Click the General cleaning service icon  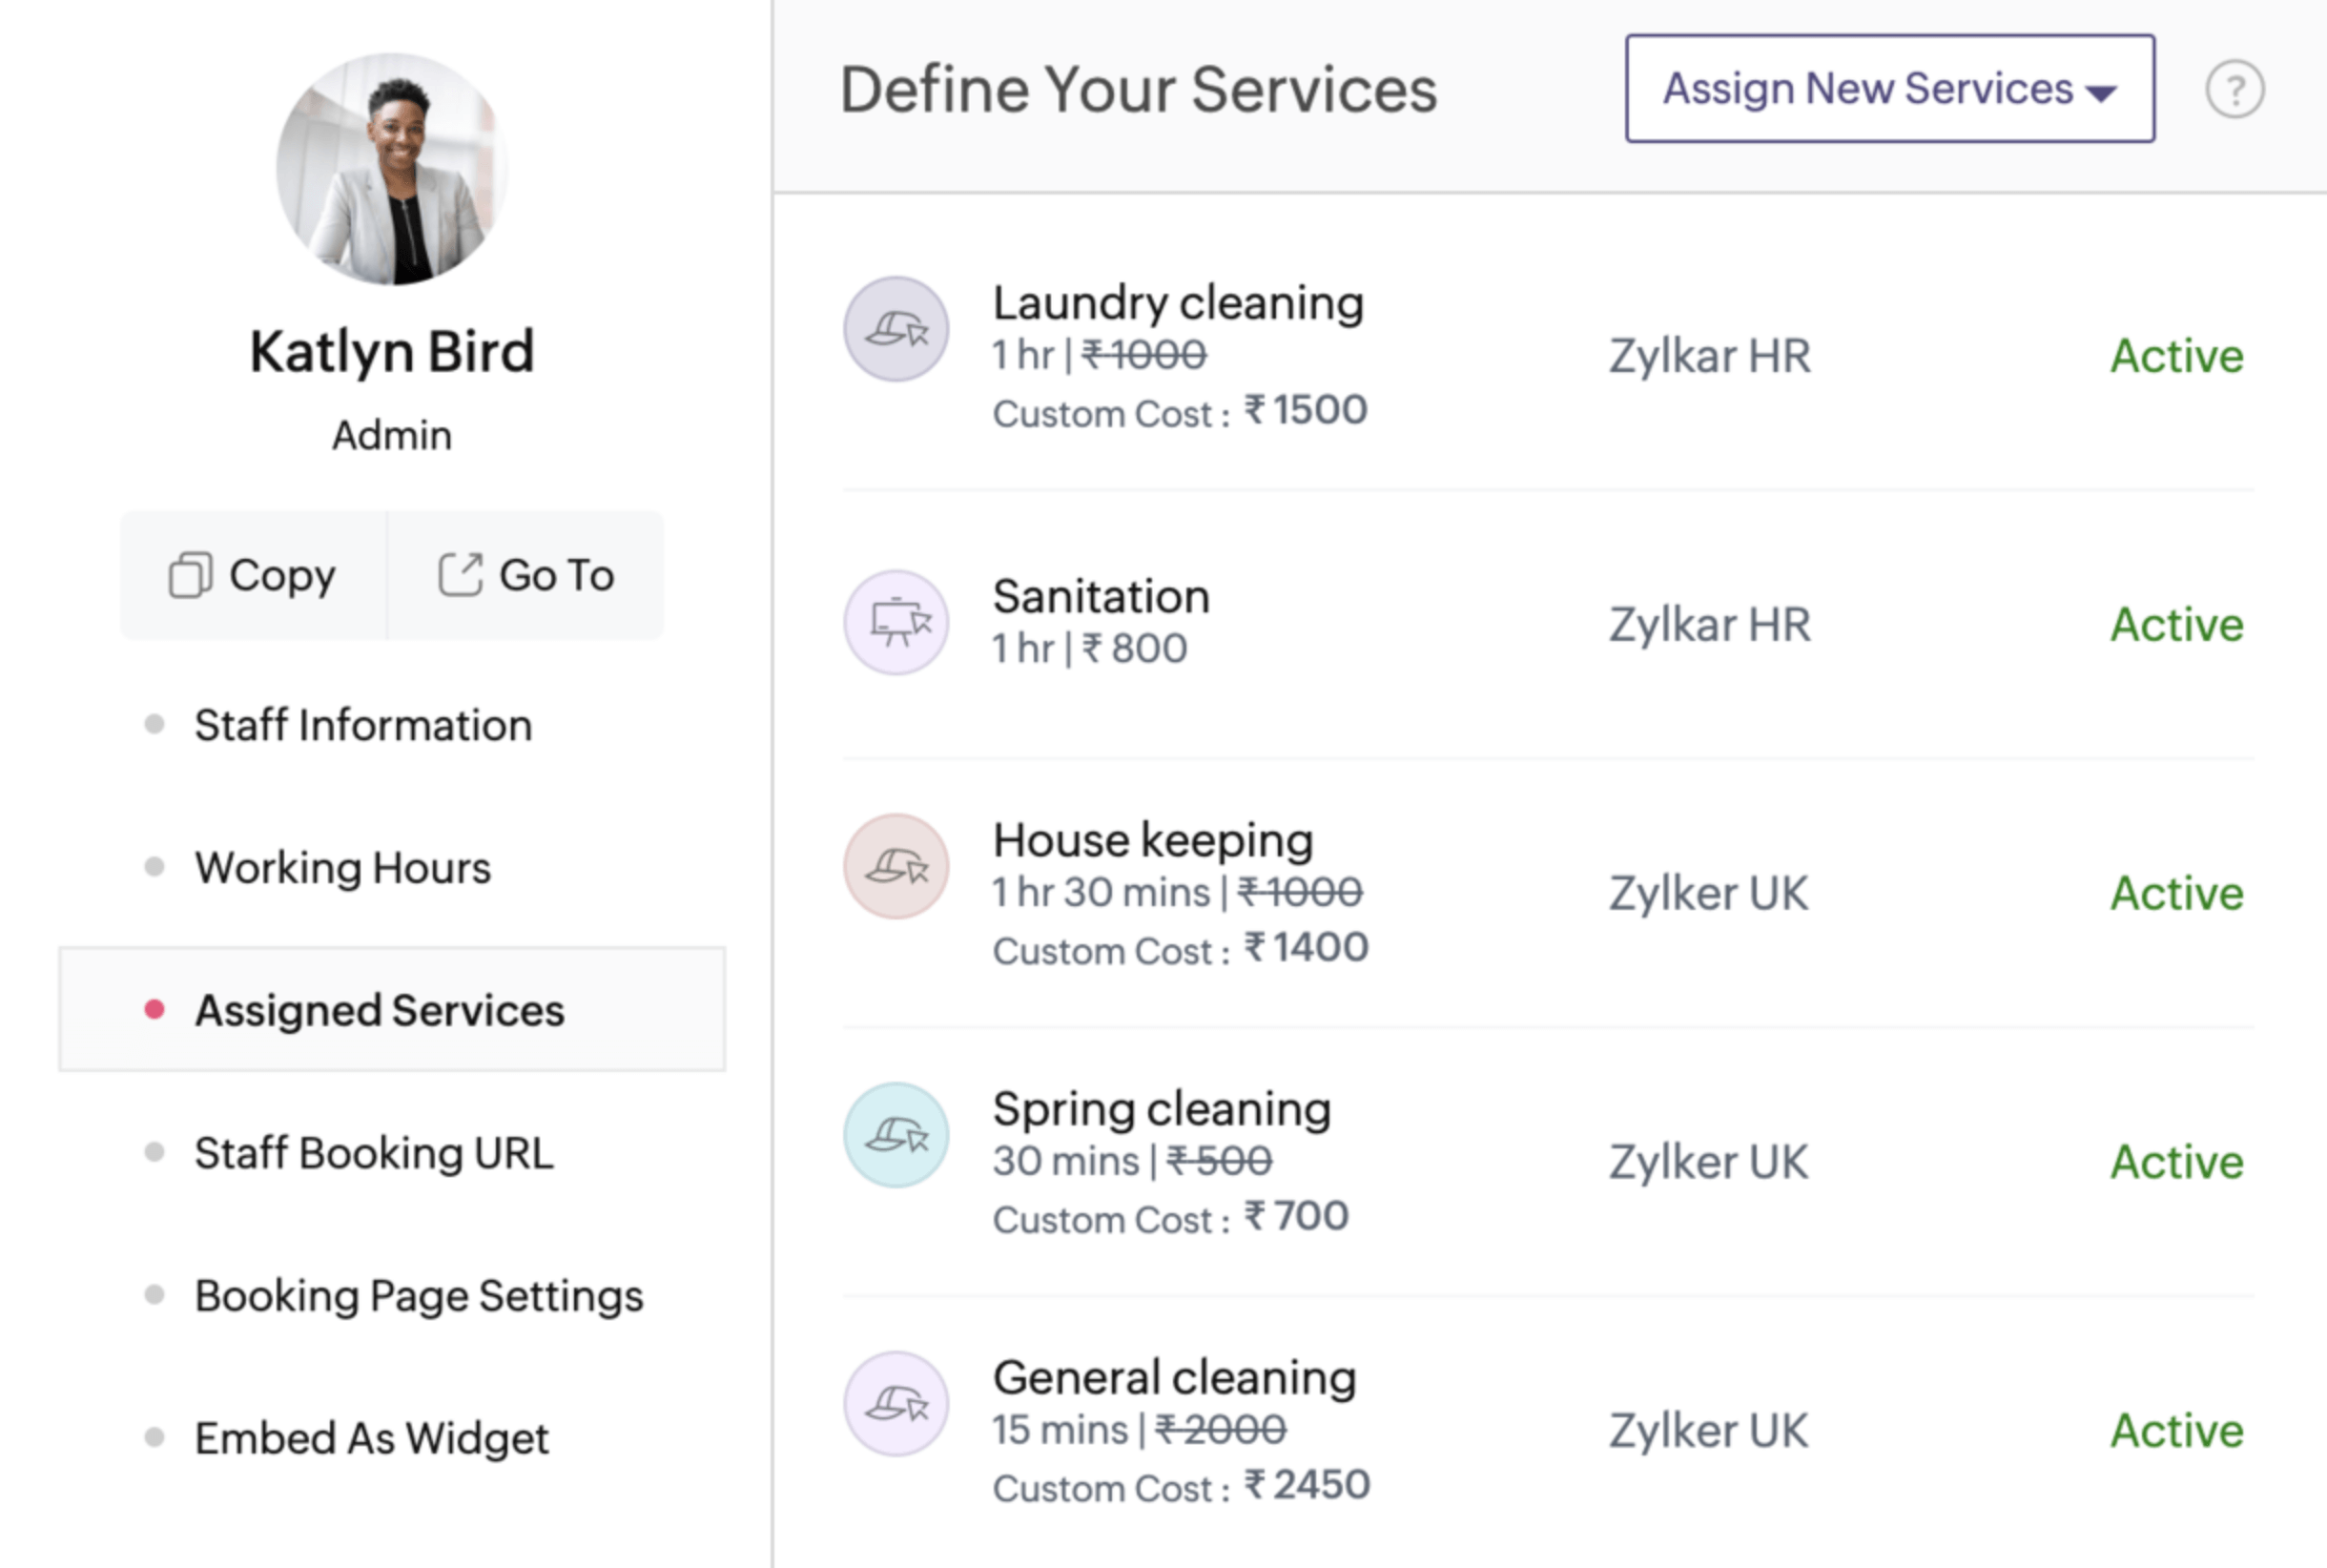[896, 1404]
